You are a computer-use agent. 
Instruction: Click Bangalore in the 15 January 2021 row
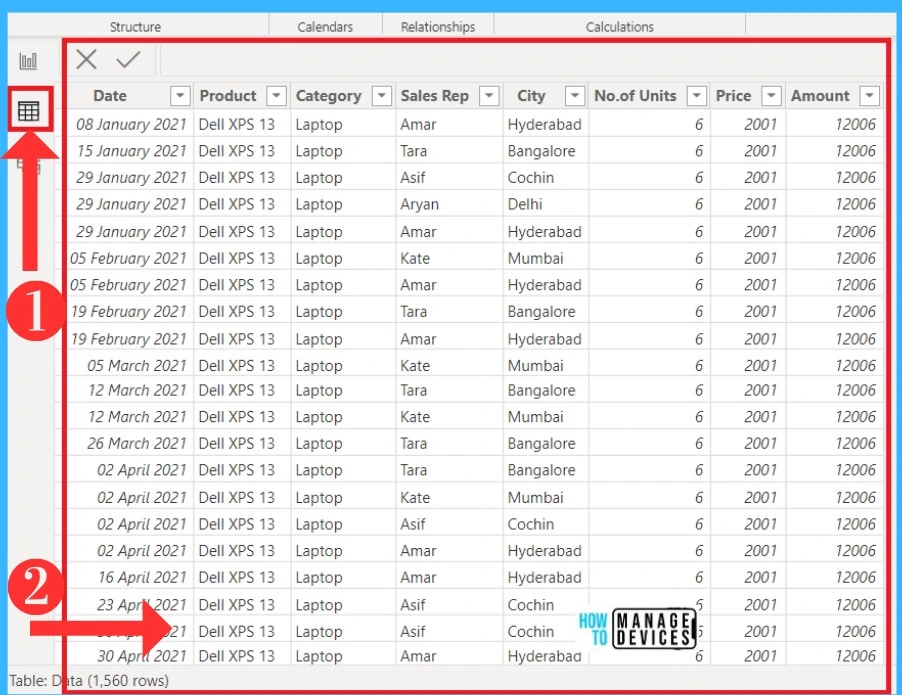click(541, 151)
